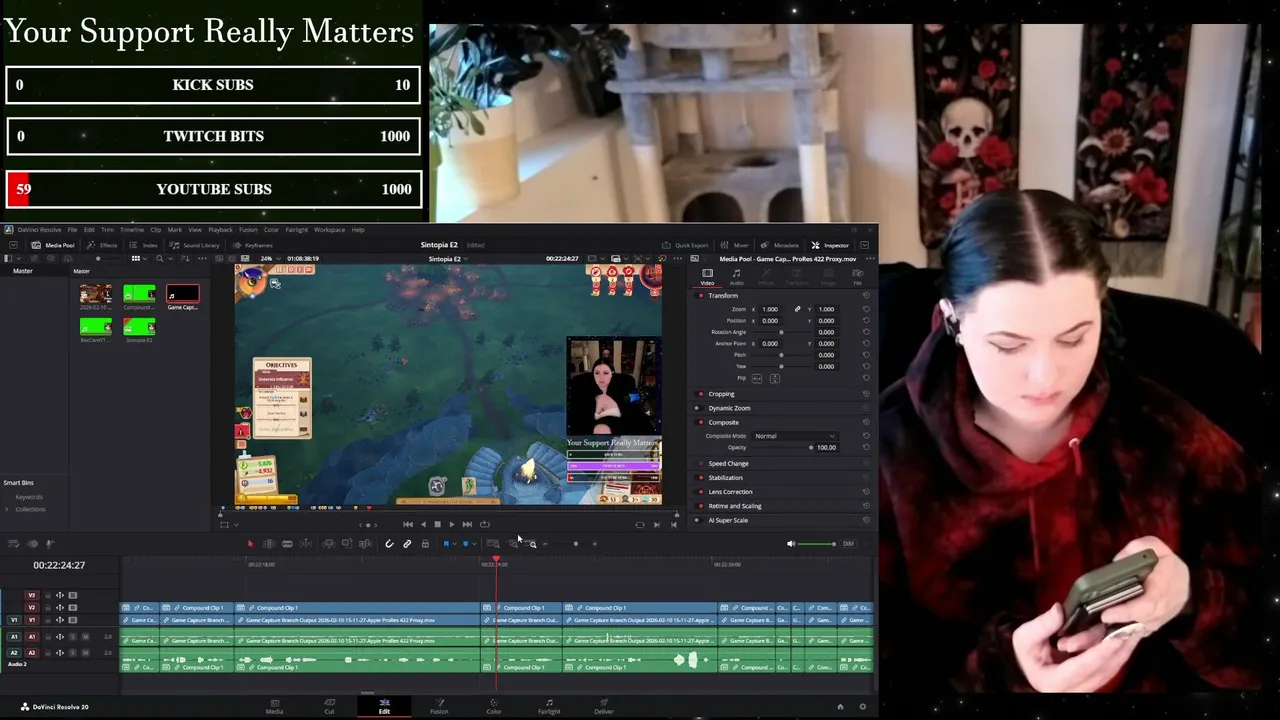This screenshot has width=1280, height=720.
Task: Click the horizontal Flip icon
Action: (757, 378)
